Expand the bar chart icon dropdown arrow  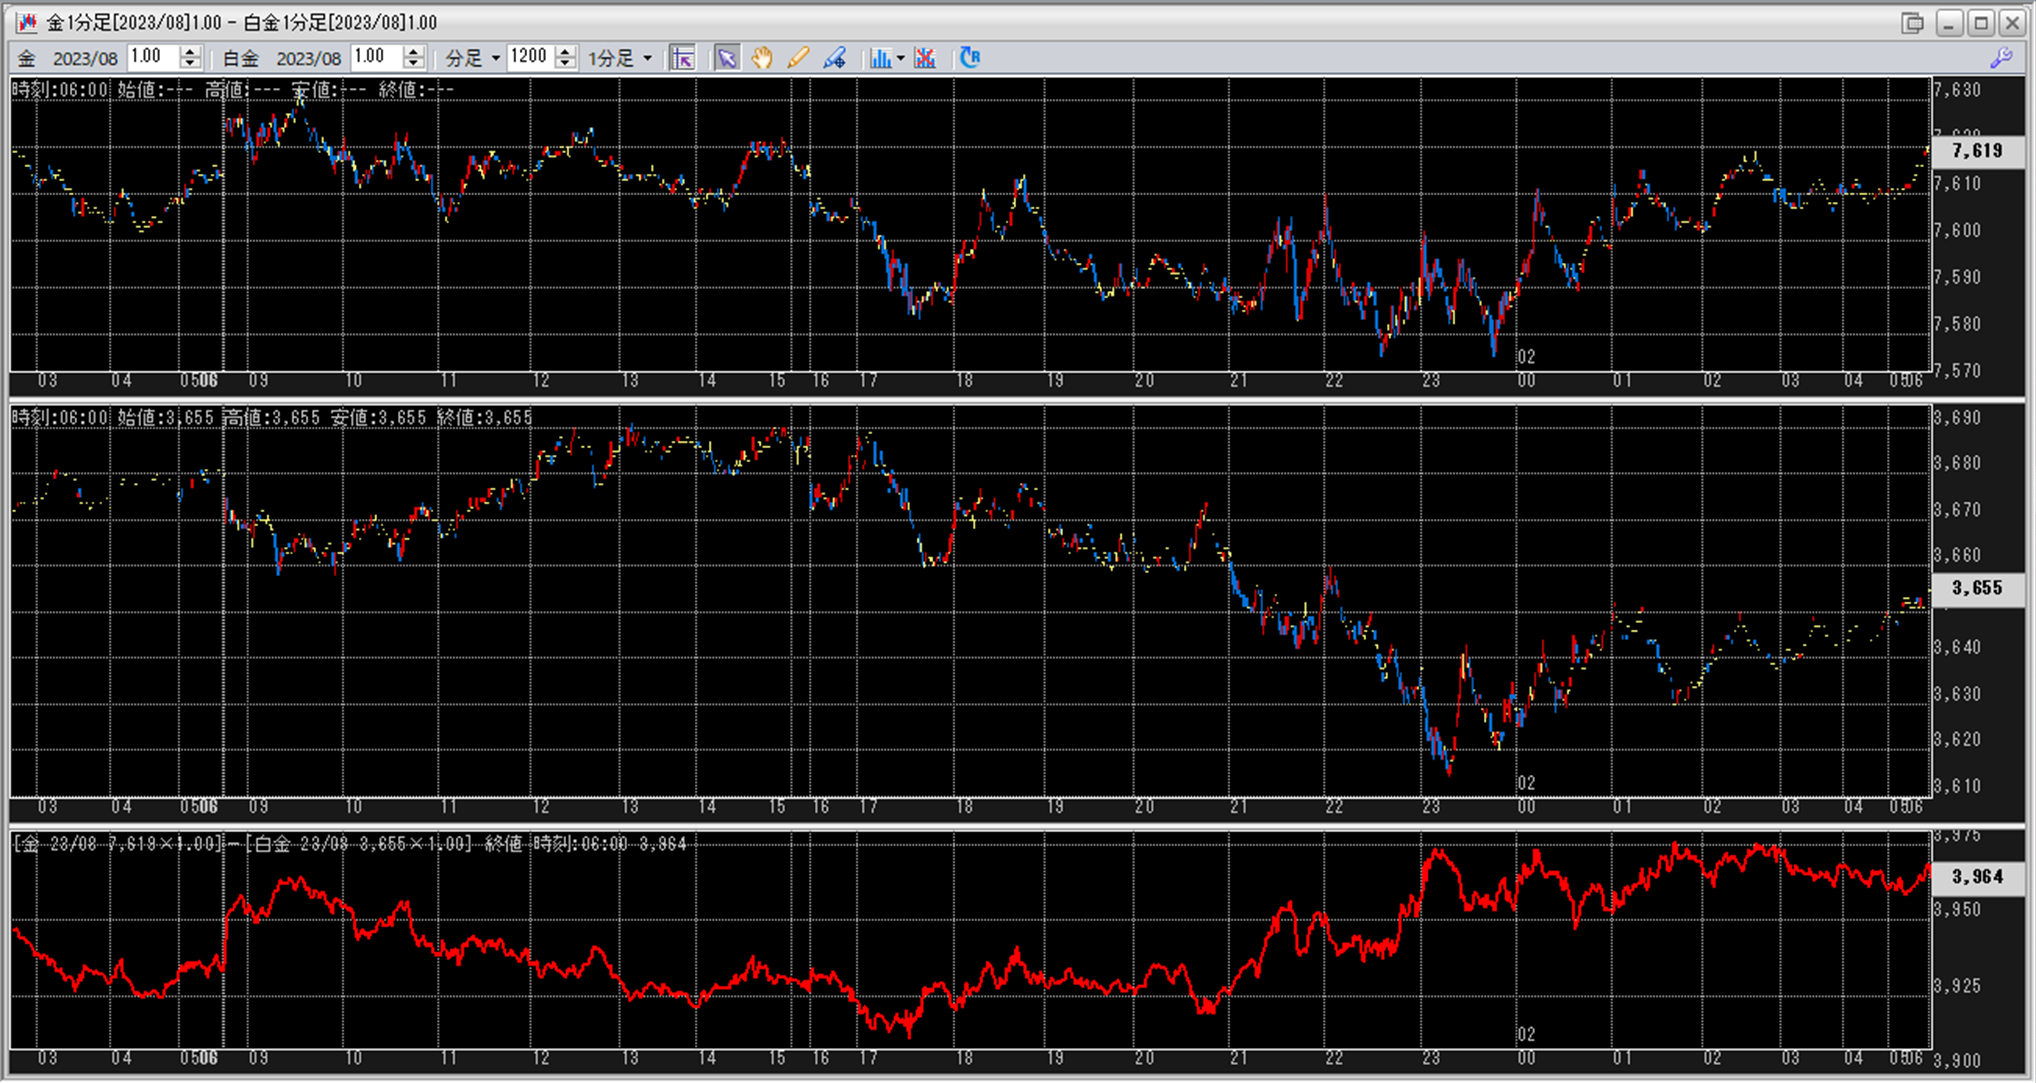click(x=901, y=58)
